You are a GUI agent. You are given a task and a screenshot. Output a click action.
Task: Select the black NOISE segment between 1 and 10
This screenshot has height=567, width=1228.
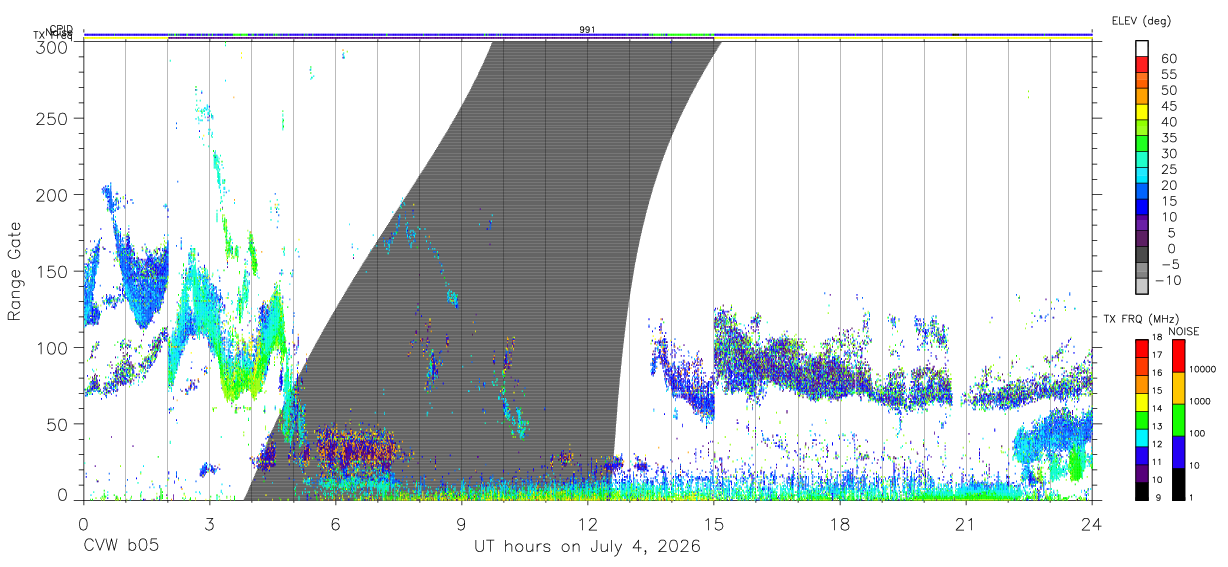coord(1179,482)
